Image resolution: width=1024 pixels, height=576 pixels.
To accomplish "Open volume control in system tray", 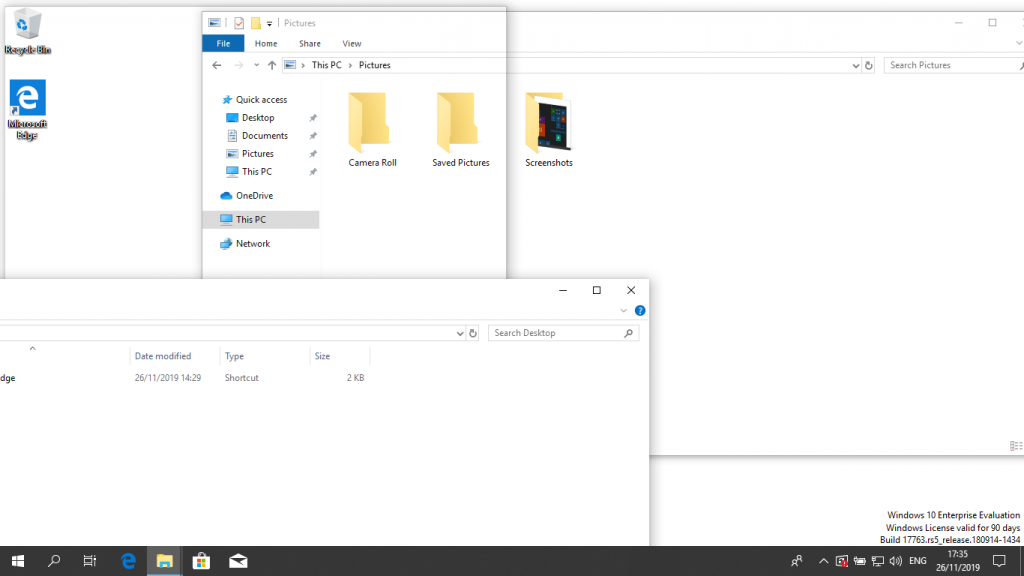I will point(895,561).
